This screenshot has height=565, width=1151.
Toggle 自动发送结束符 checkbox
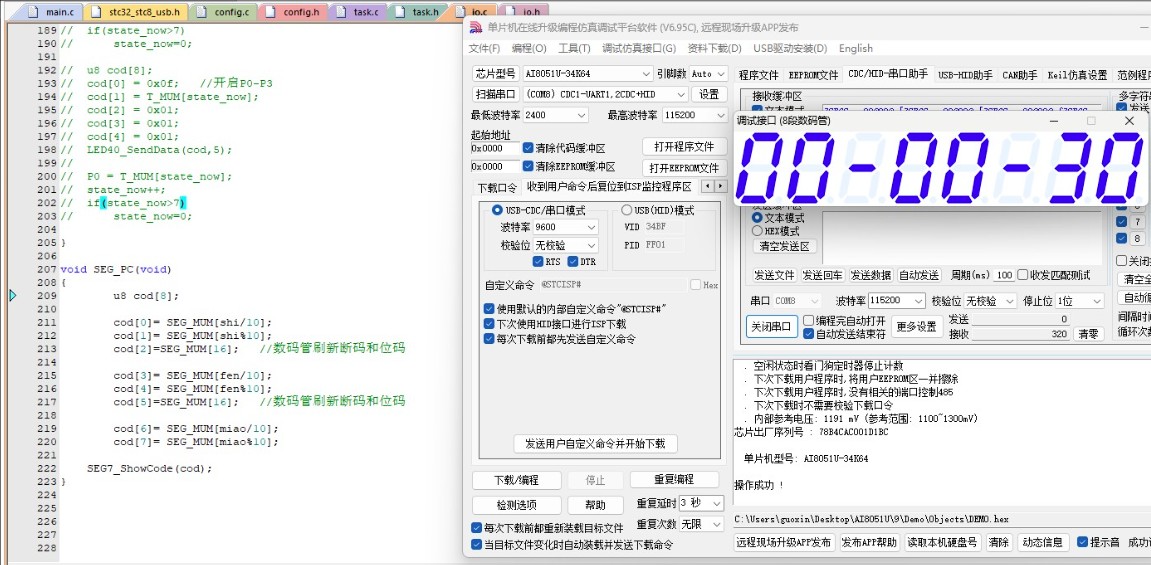pyautogui.click(x=808, y=334)
